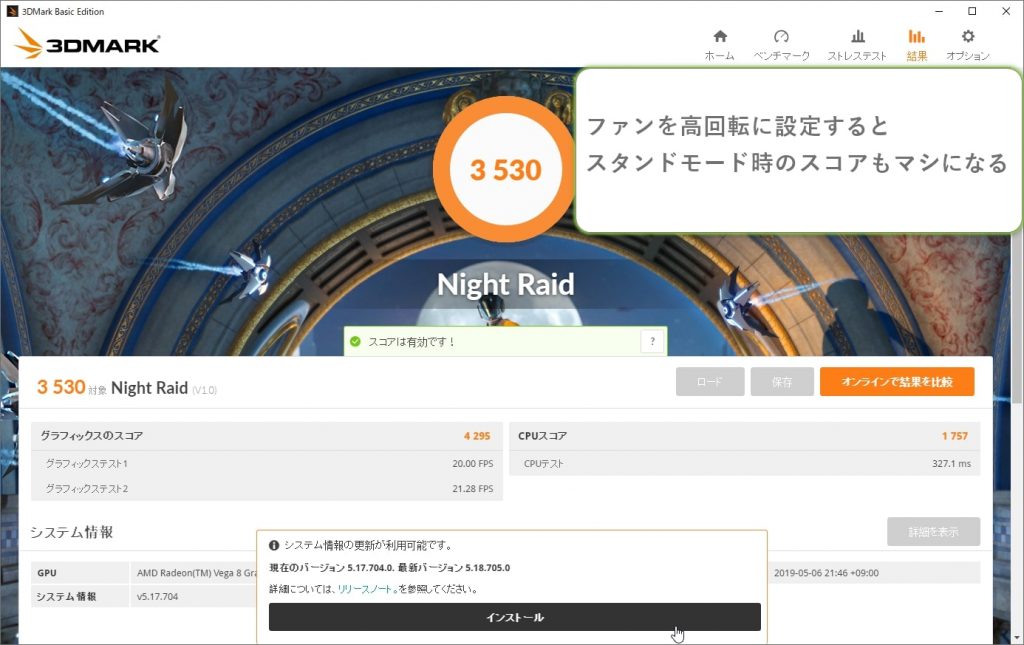The height and width of the screenshot is (645, 1024).
Task: Click Compare results online orange button
Action: [896, 382]
